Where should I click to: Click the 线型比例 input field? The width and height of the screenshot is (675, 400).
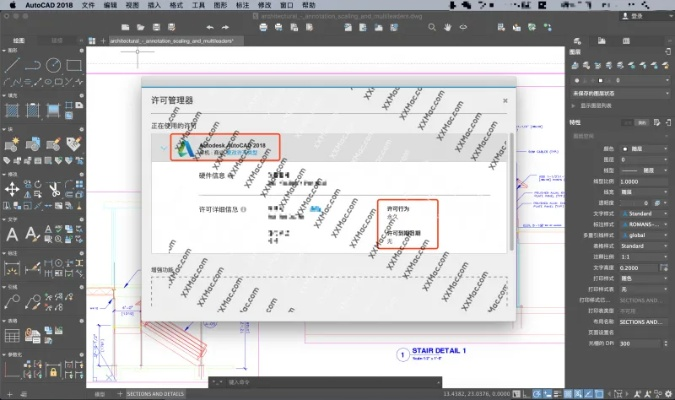click(x=638, y=180)
